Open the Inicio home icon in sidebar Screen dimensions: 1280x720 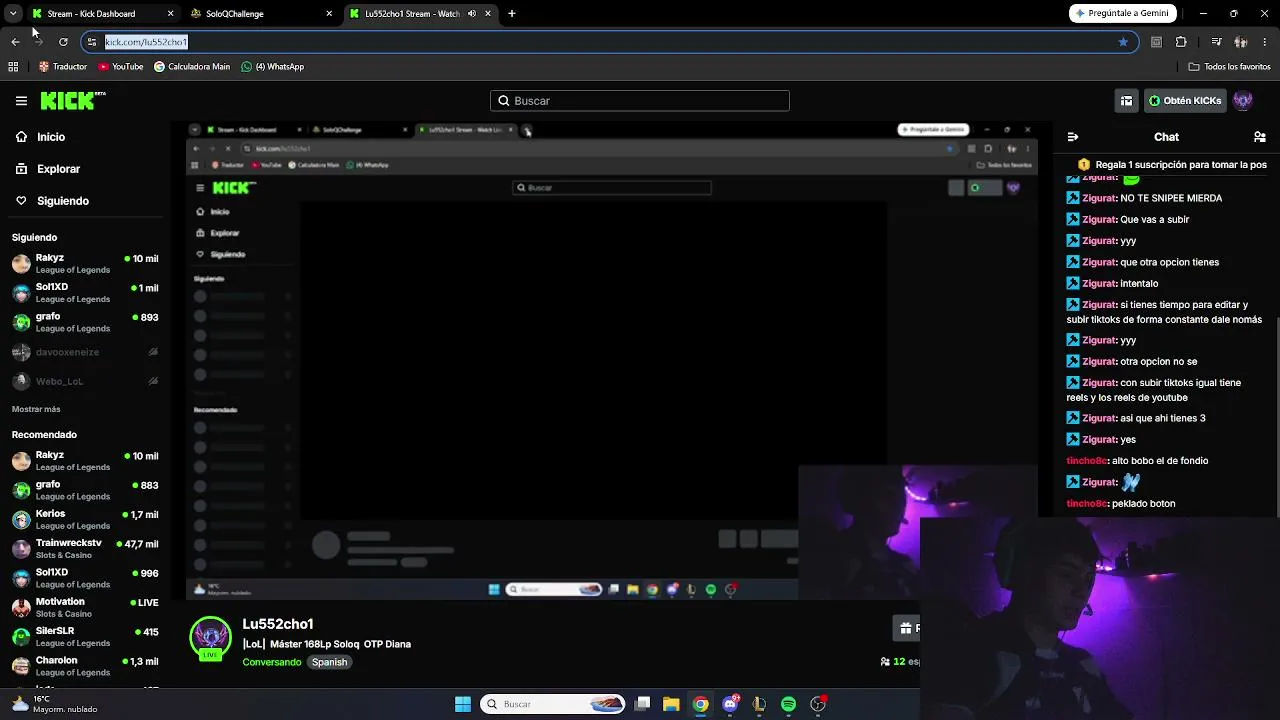click(21, 137)
